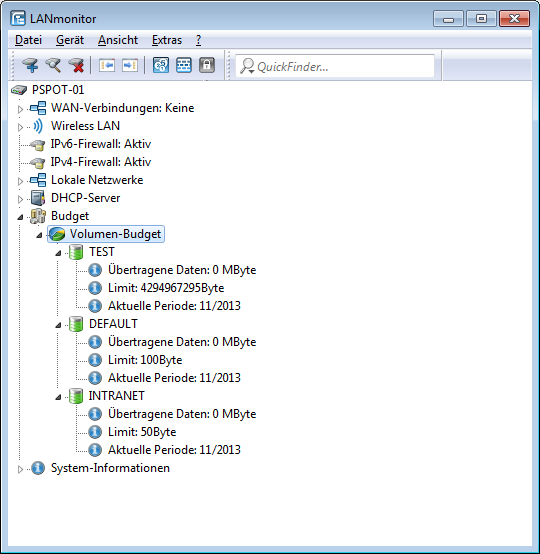The width and height of the screenshot is (540, 554).
Task: Collapse the TEST budget entry
Action: pyautogui.click(x=58, y=253)
